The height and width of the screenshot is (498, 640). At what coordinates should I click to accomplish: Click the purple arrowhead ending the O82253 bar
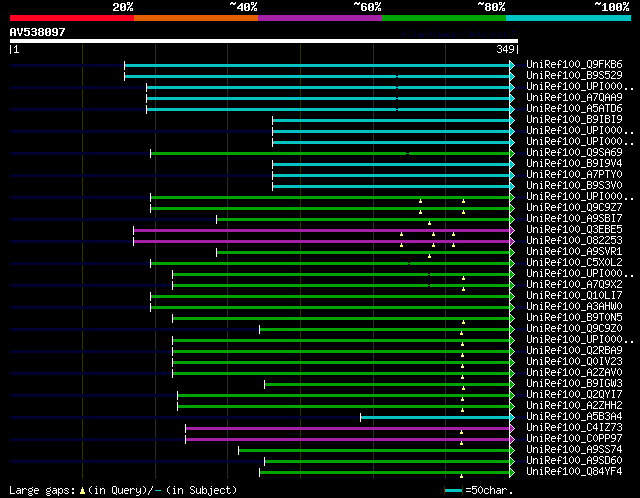[512, 242]
